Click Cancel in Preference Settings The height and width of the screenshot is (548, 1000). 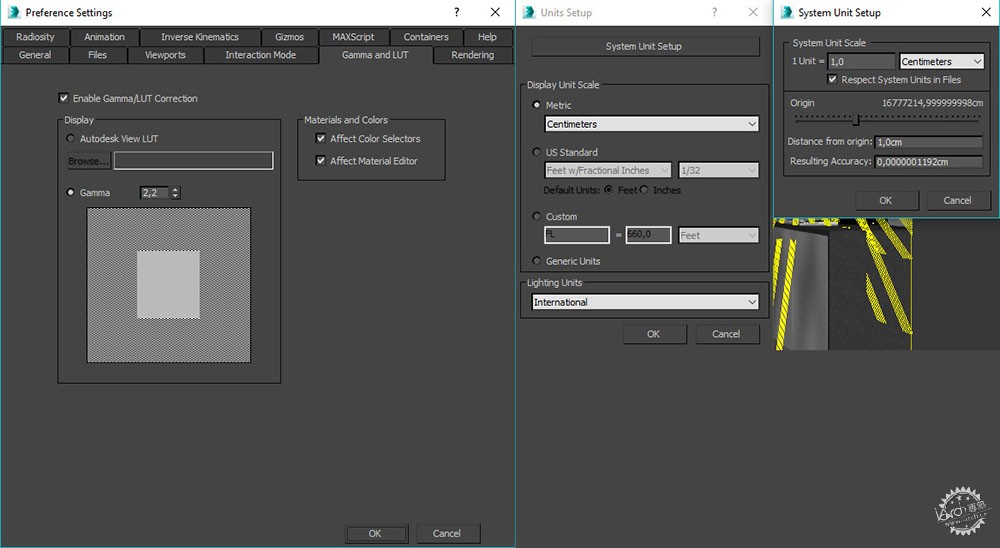click(447, 533)
